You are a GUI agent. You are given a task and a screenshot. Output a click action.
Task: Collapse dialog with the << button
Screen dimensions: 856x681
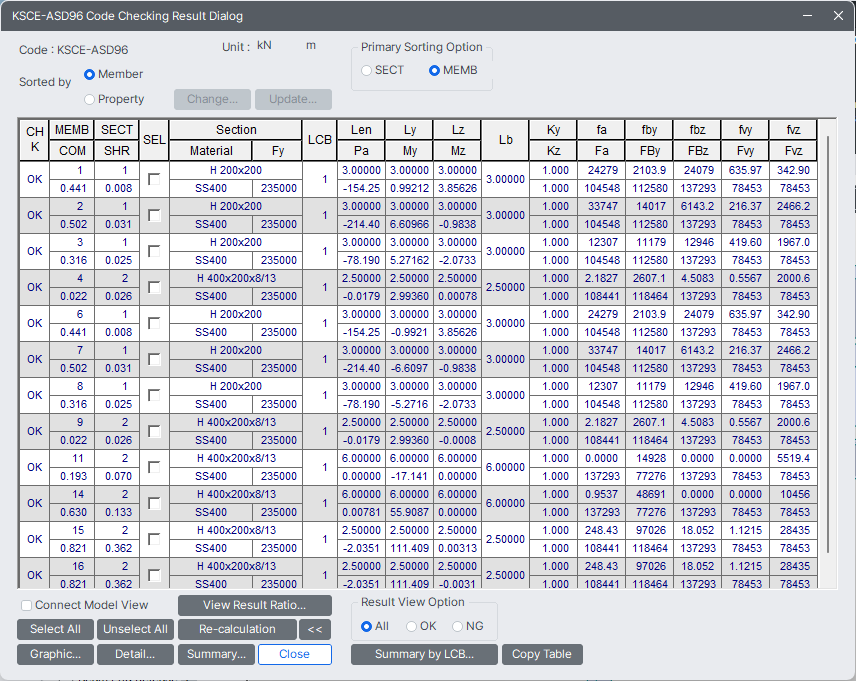(x=315, y=629)
